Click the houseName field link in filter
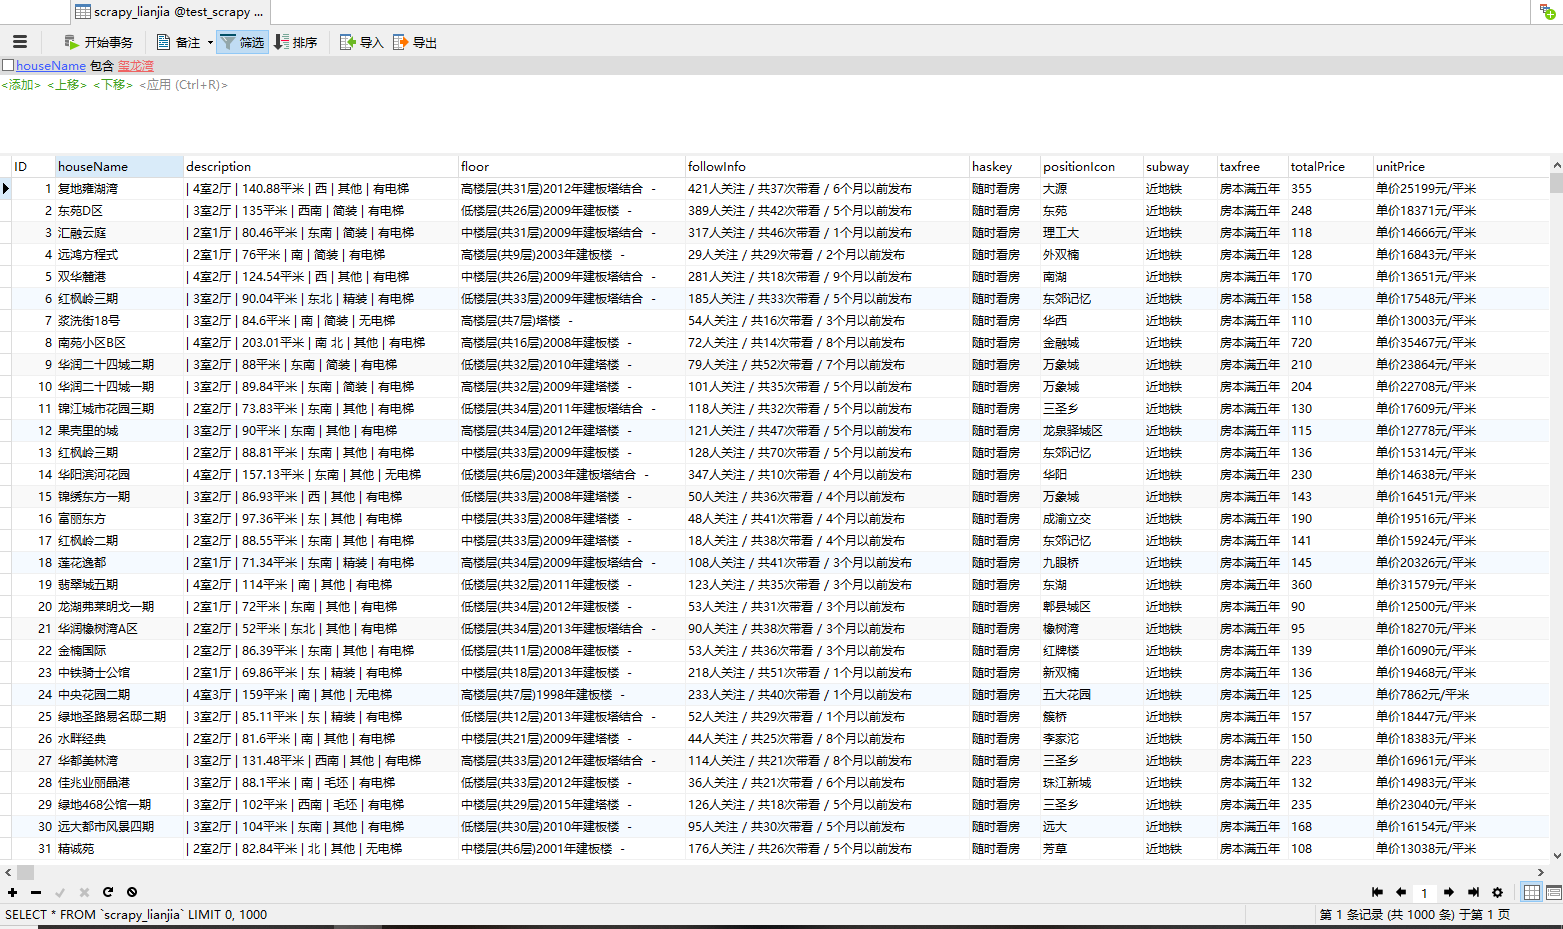The height and width of the screenshot is (929, 1563). [51, 66]
